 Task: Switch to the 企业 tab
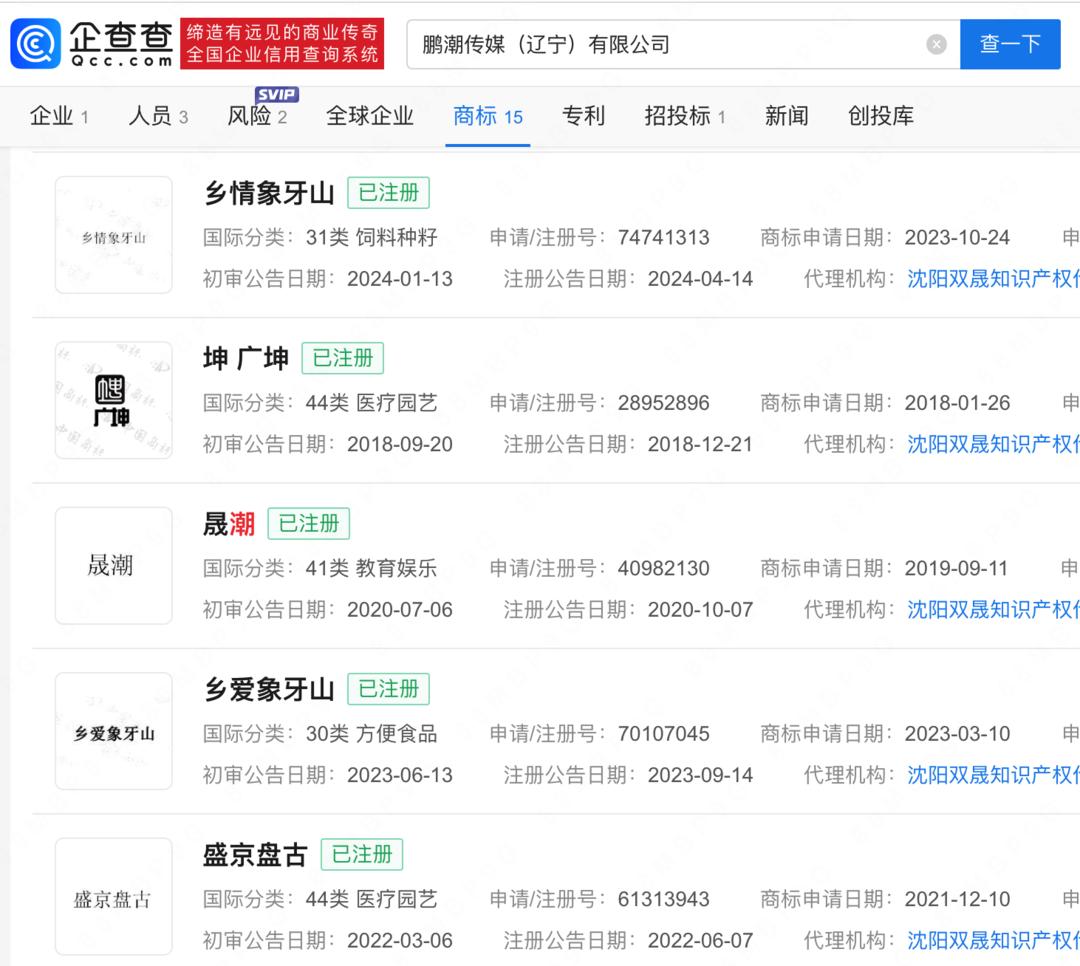[x=59, y=116]
